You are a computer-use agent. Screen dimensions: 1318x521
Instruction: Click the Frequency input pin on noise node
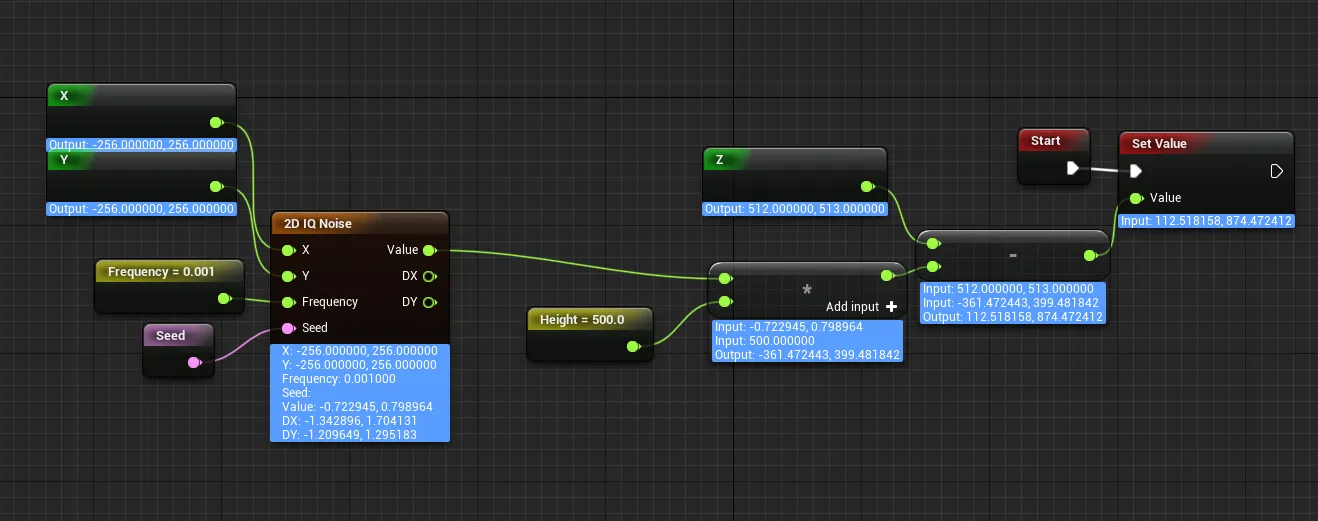(x=288, y=302)
